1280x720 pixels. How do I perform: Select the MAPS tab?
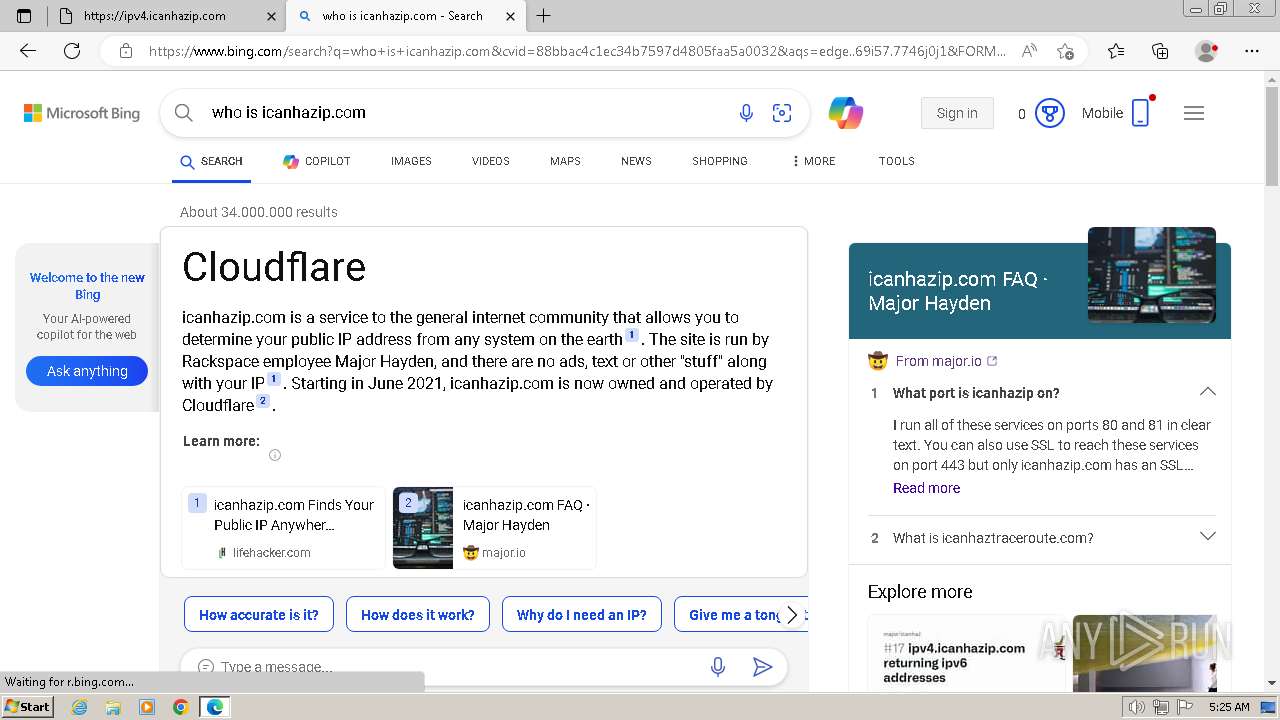click(x=565, y=161)
